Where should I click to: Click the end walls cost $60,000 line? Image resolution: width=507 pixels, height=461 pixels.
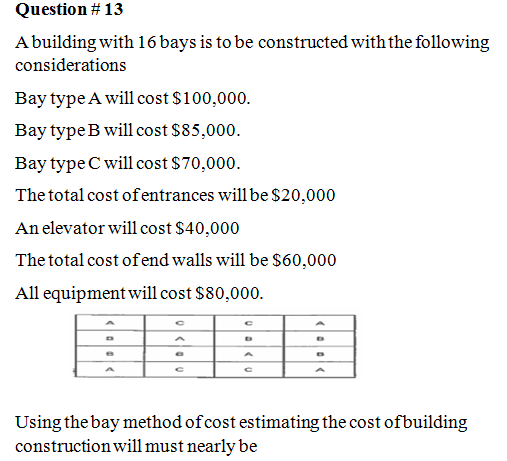[176, 260]
